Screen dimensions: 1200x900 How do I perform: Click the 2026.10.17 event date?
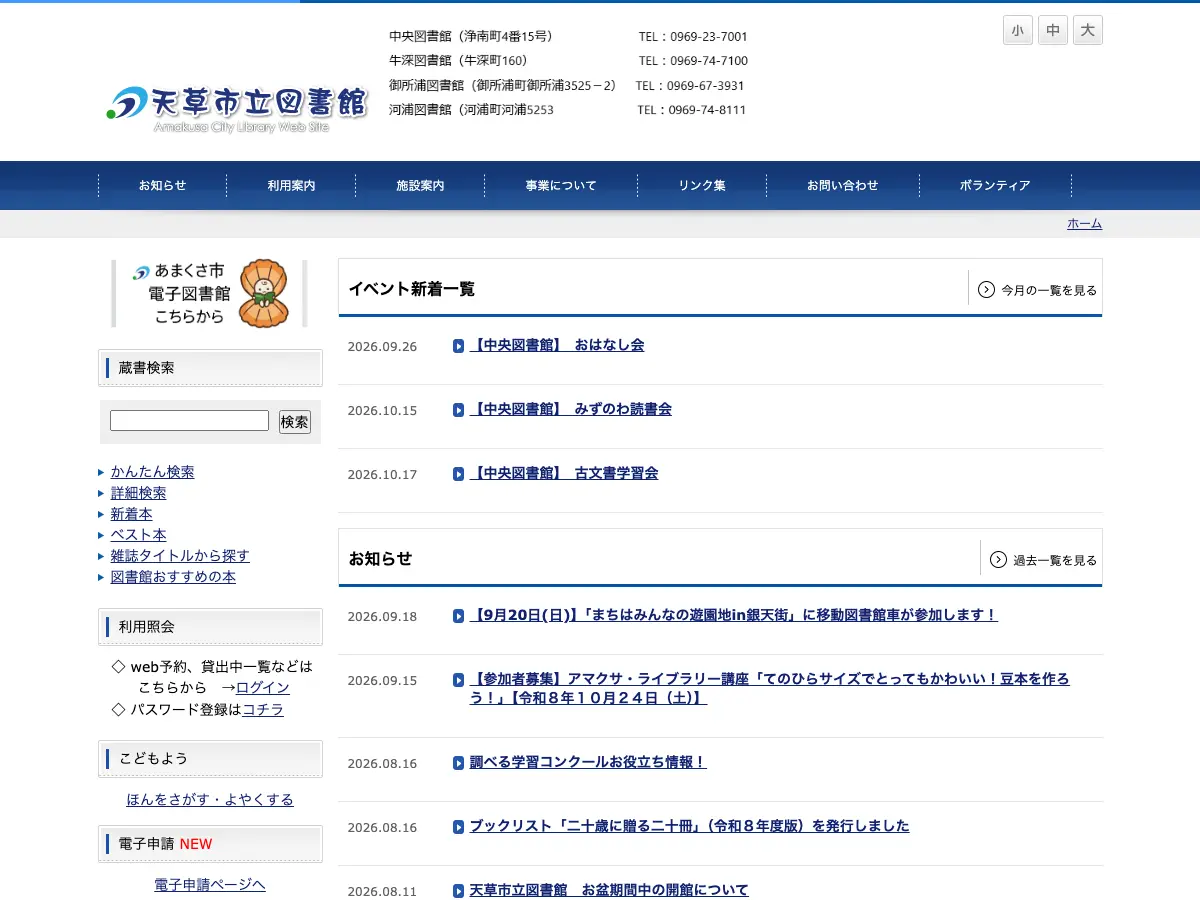click(x=382, y=475)
